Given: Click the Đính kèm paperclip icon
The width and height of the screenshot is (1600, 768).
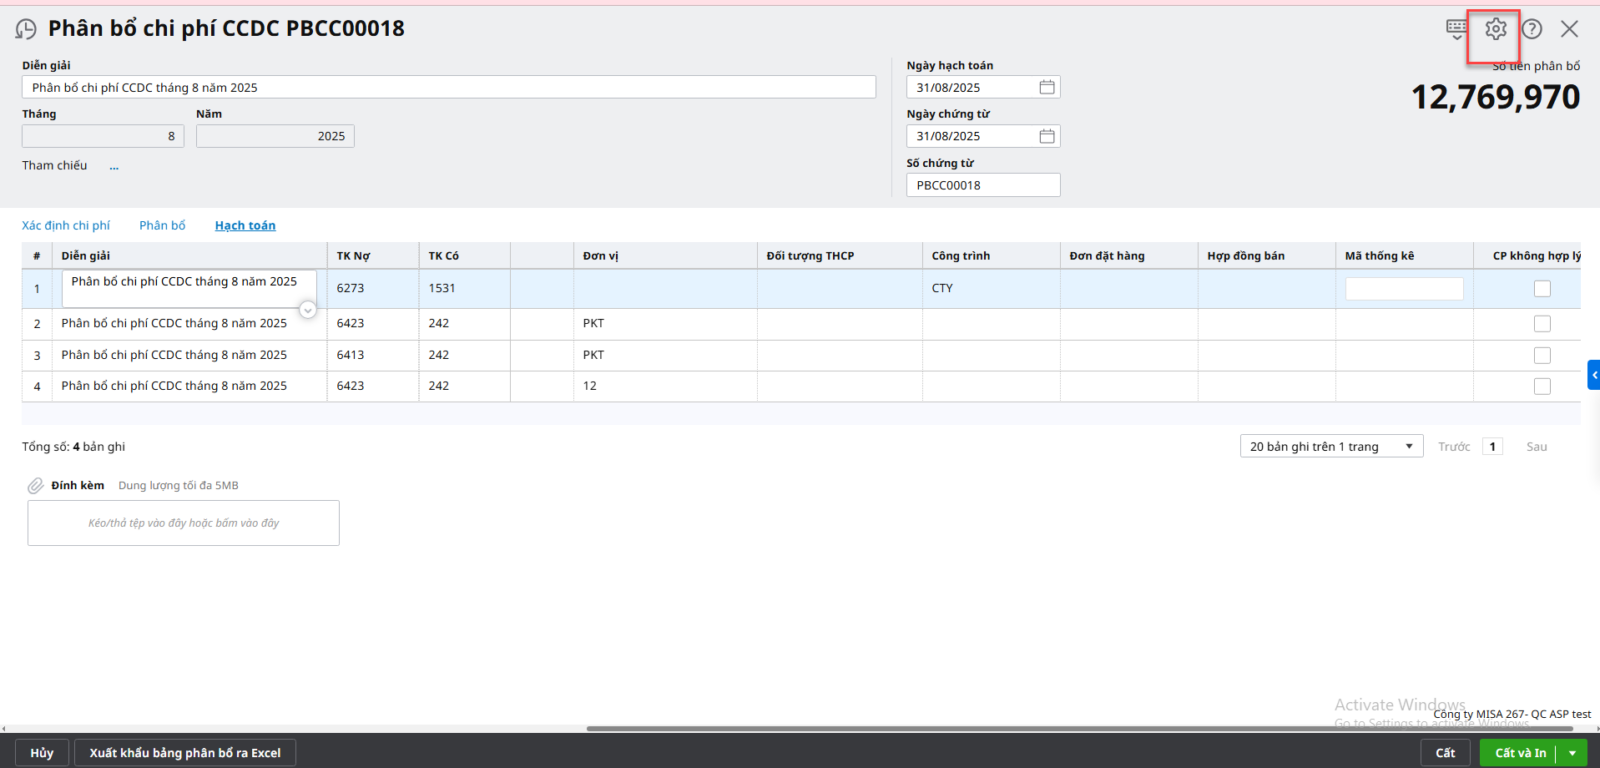Looking at the screenshot, I should 35,486.
